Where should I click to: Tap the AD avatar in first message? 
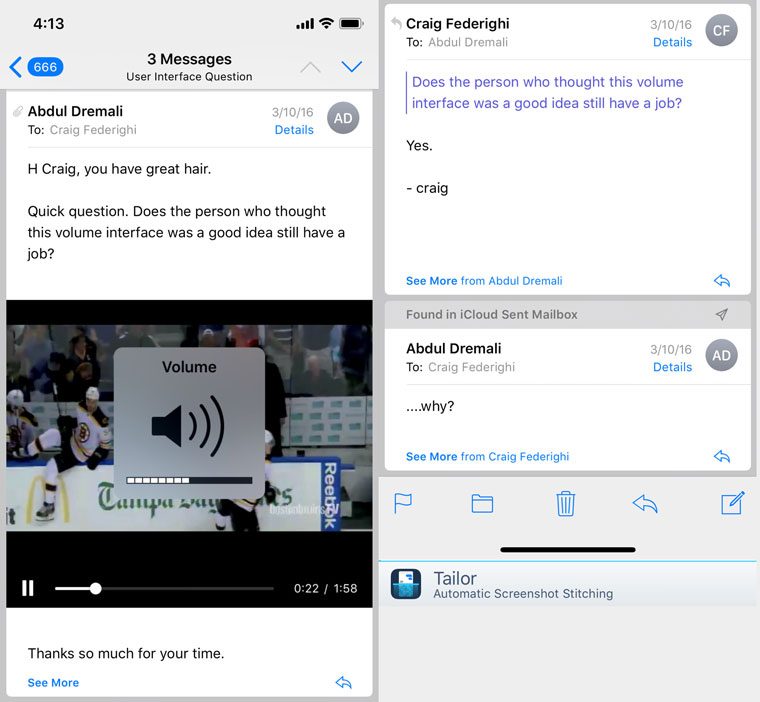343,118
